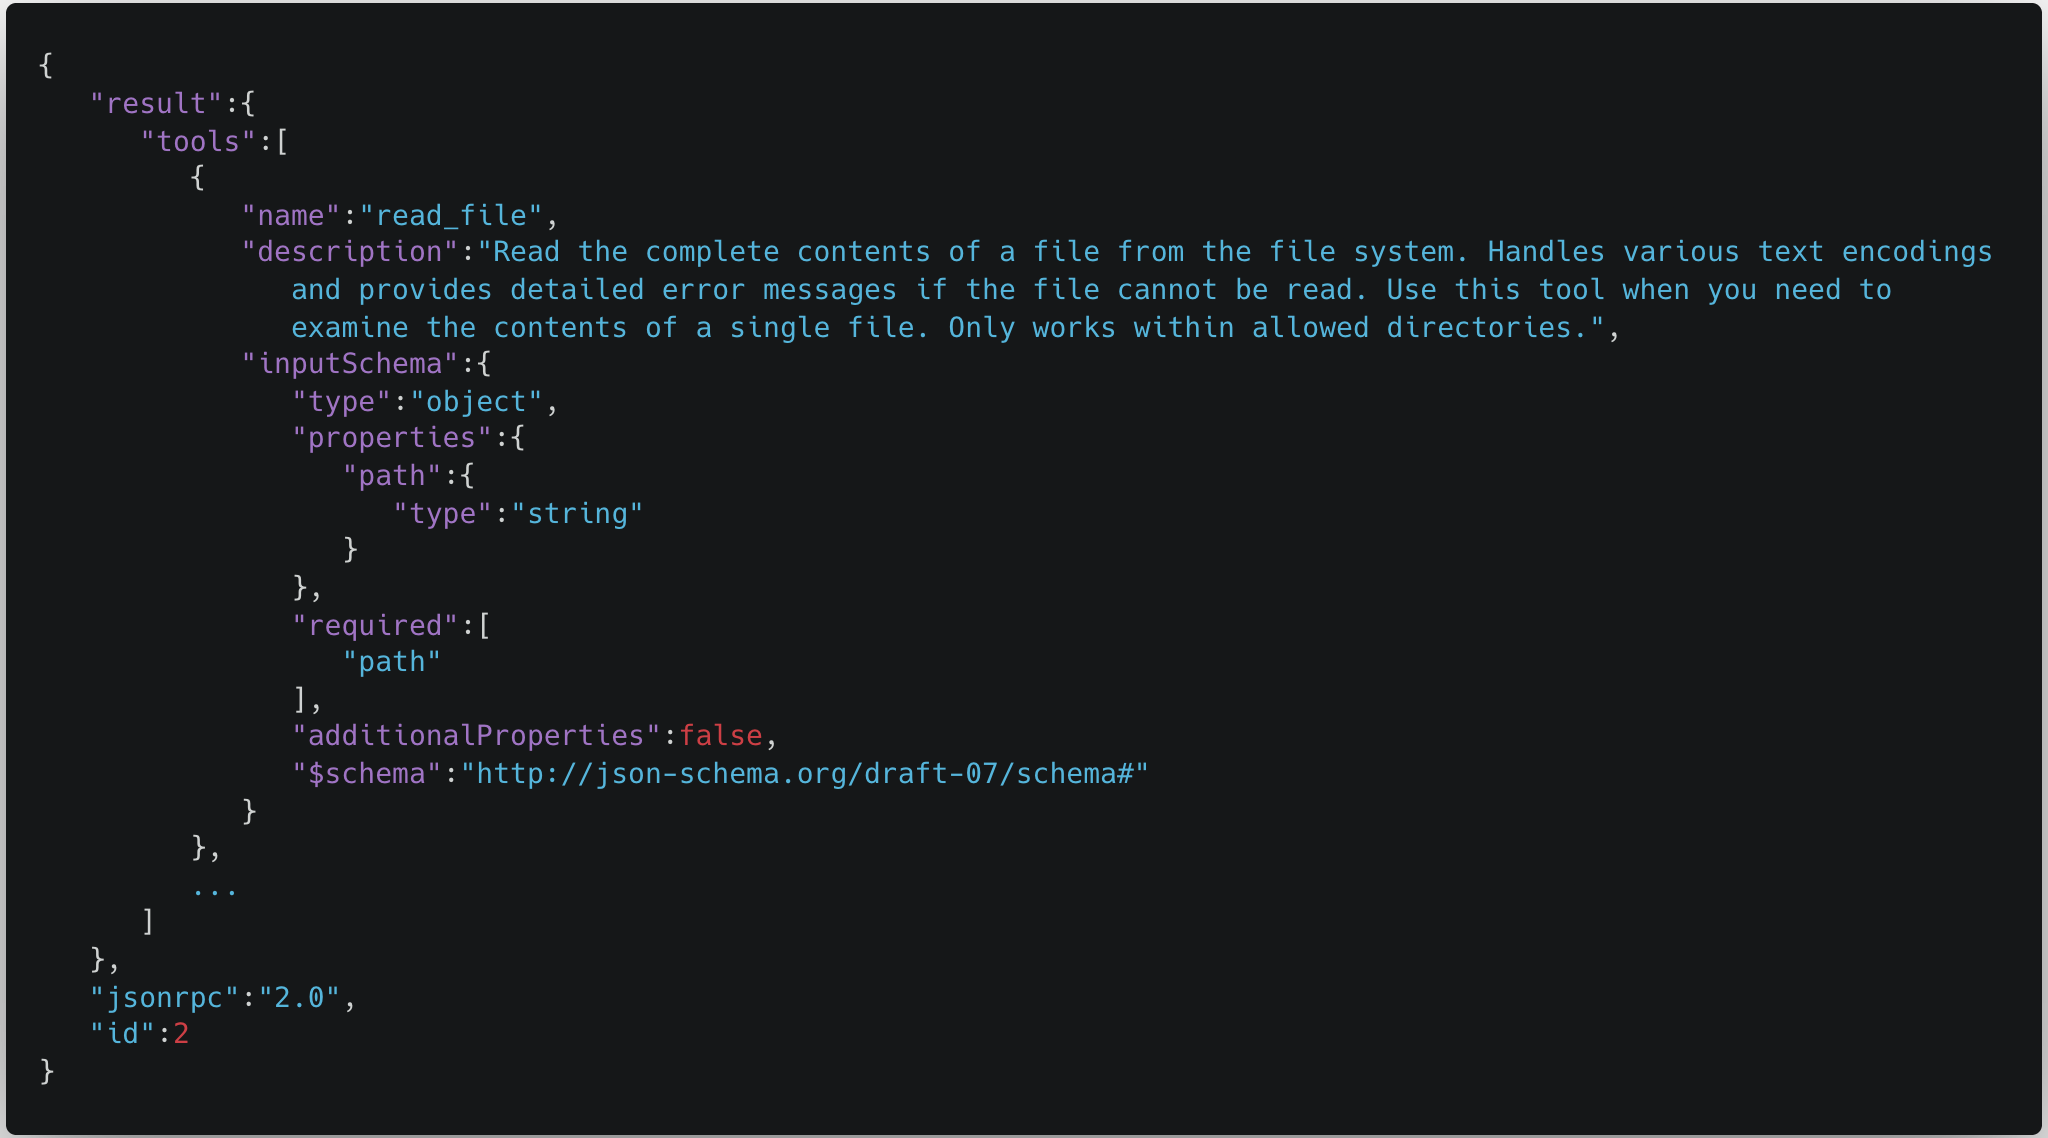
Task: Click the "path" property key
Action: 392,476
